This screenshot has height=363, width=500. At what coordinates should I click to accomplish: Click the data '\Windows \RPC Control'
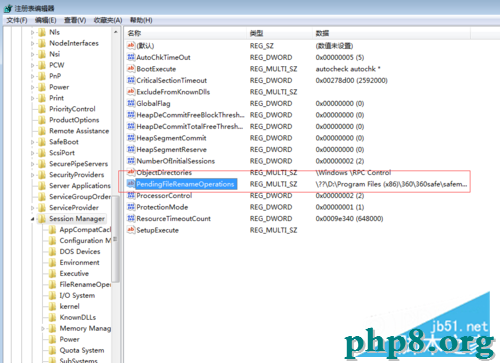353,172
